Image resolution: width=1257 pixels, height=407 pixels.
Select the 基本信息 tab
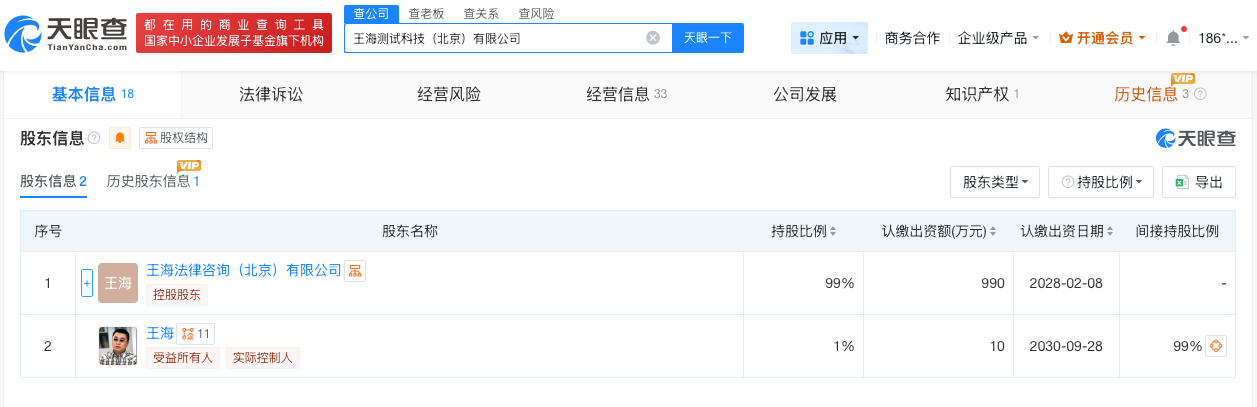(x=93, y=94)
